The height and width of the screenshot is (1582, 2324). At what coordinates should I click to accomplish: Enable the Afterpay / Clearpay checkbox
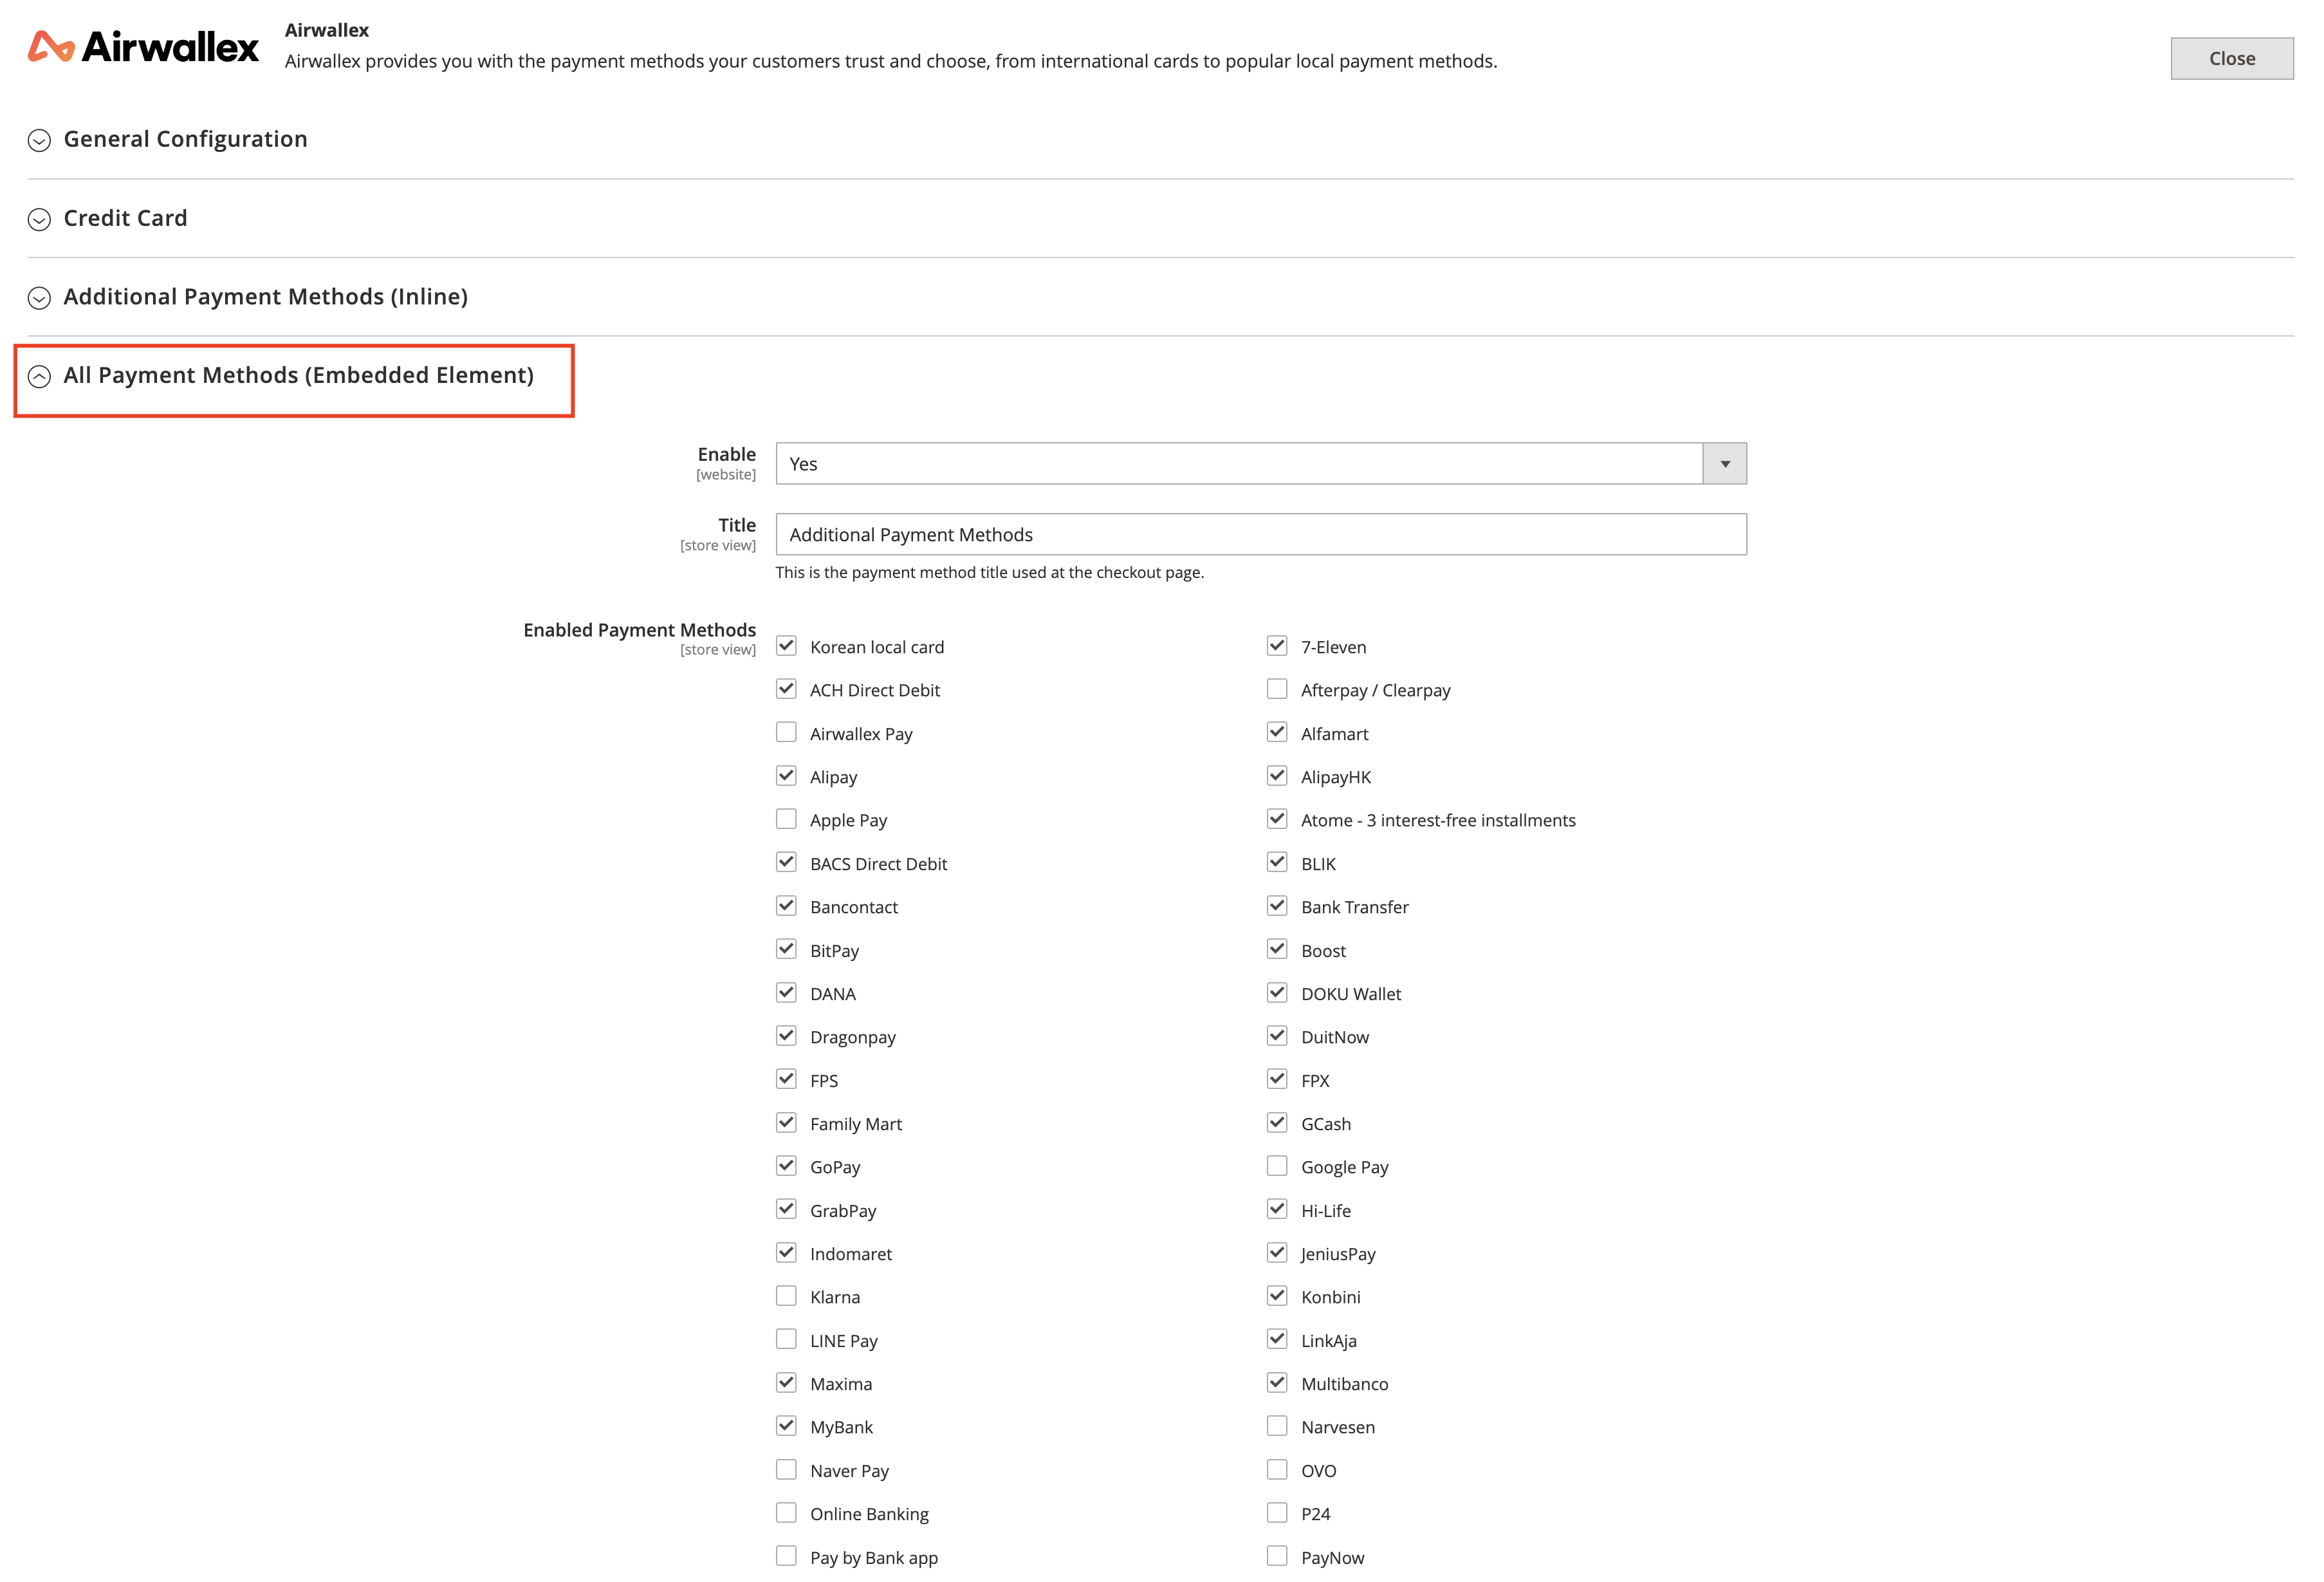coord(1277,689)
